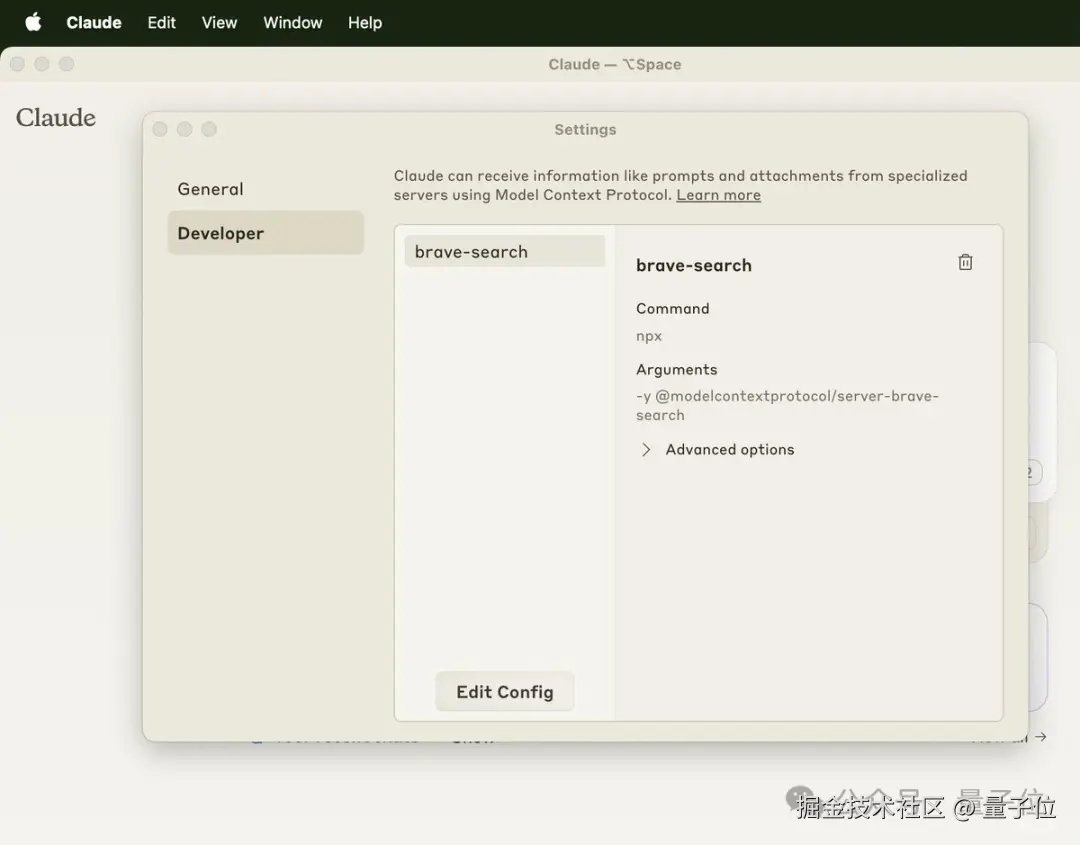The height and width of the screenshot is (845, 1080).
Task: Click the Claude logo in main window
Action: pyautogui.click(x=56, y=117)
